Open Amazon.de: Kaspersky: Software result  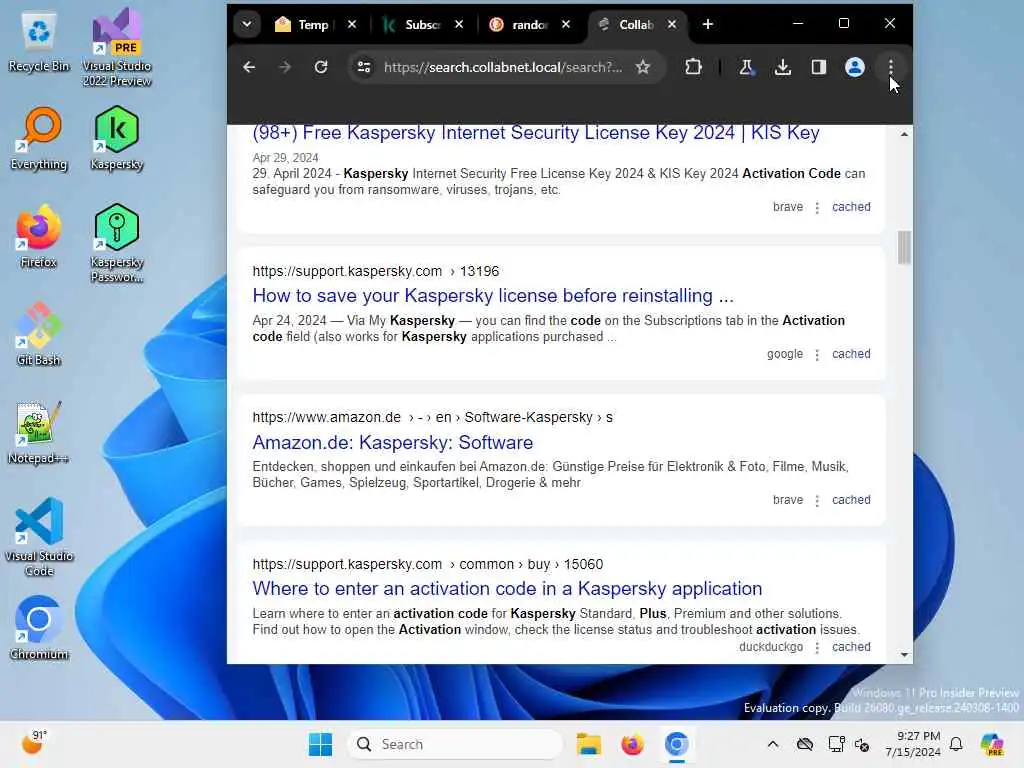392,442
